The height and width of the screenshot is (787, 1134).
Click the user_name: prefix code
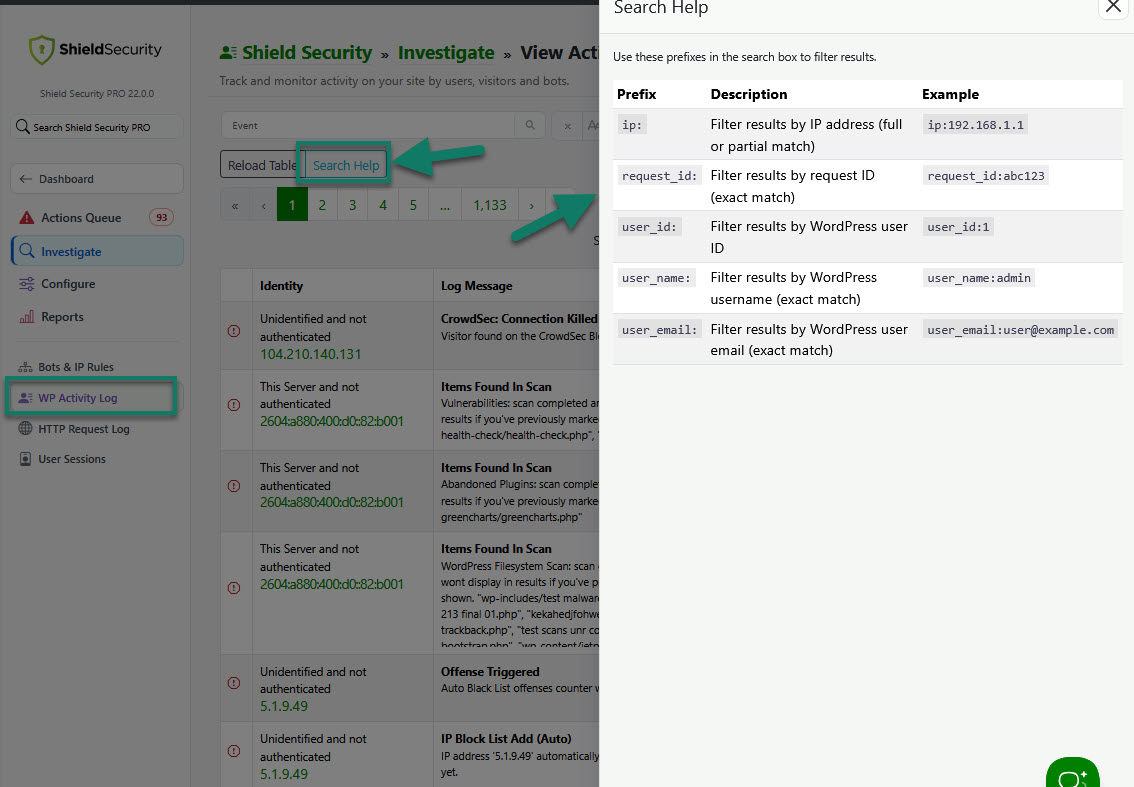(x=656, y=278)
